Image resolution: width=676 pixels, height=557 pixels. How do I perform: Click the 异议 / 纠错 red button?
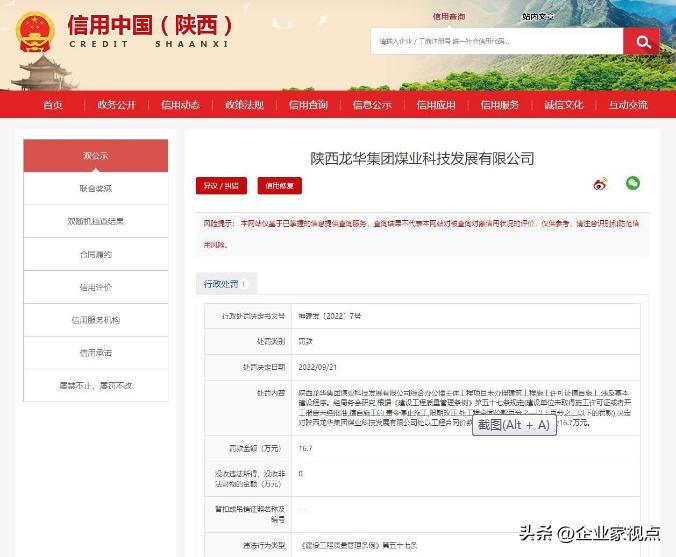tap(221, 186)
